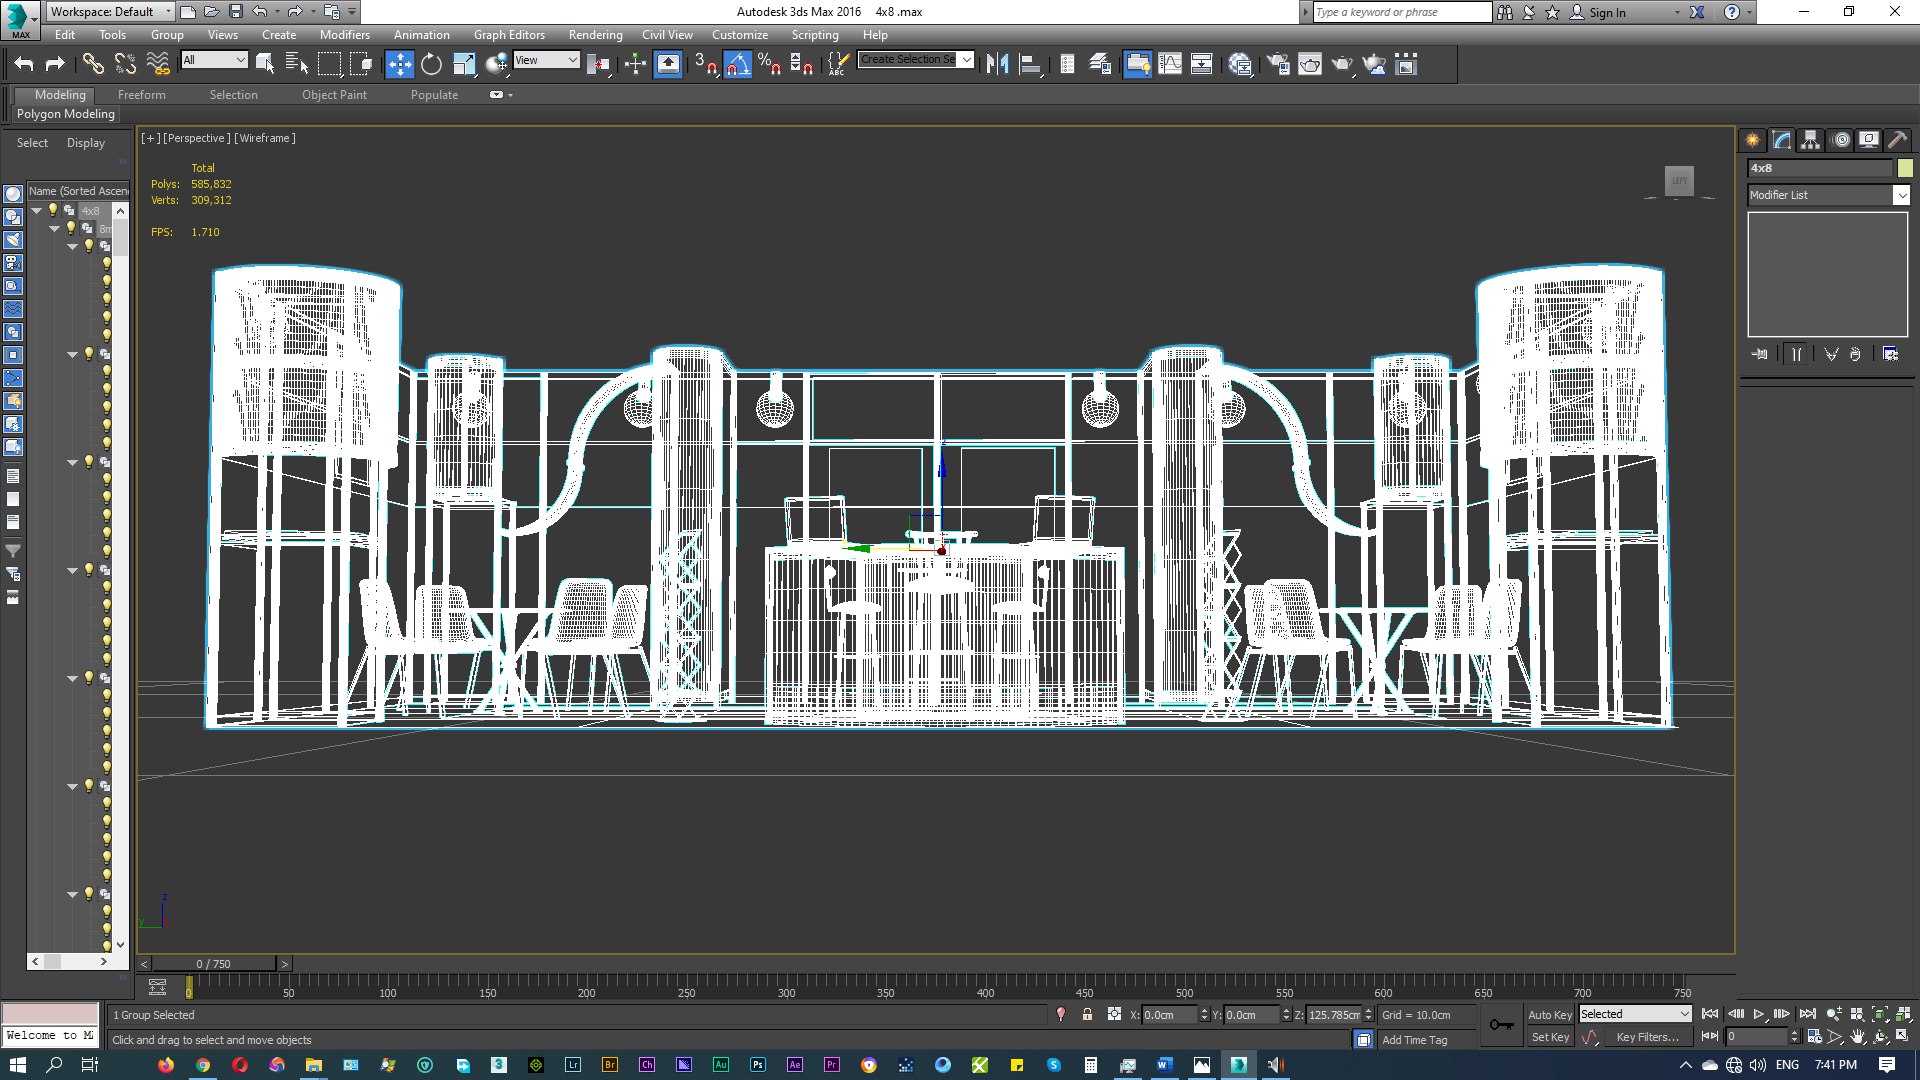The image size is (1920, 1080).
Task: Select the Rotate tool in main toolbar
Action: pos(431,65)
